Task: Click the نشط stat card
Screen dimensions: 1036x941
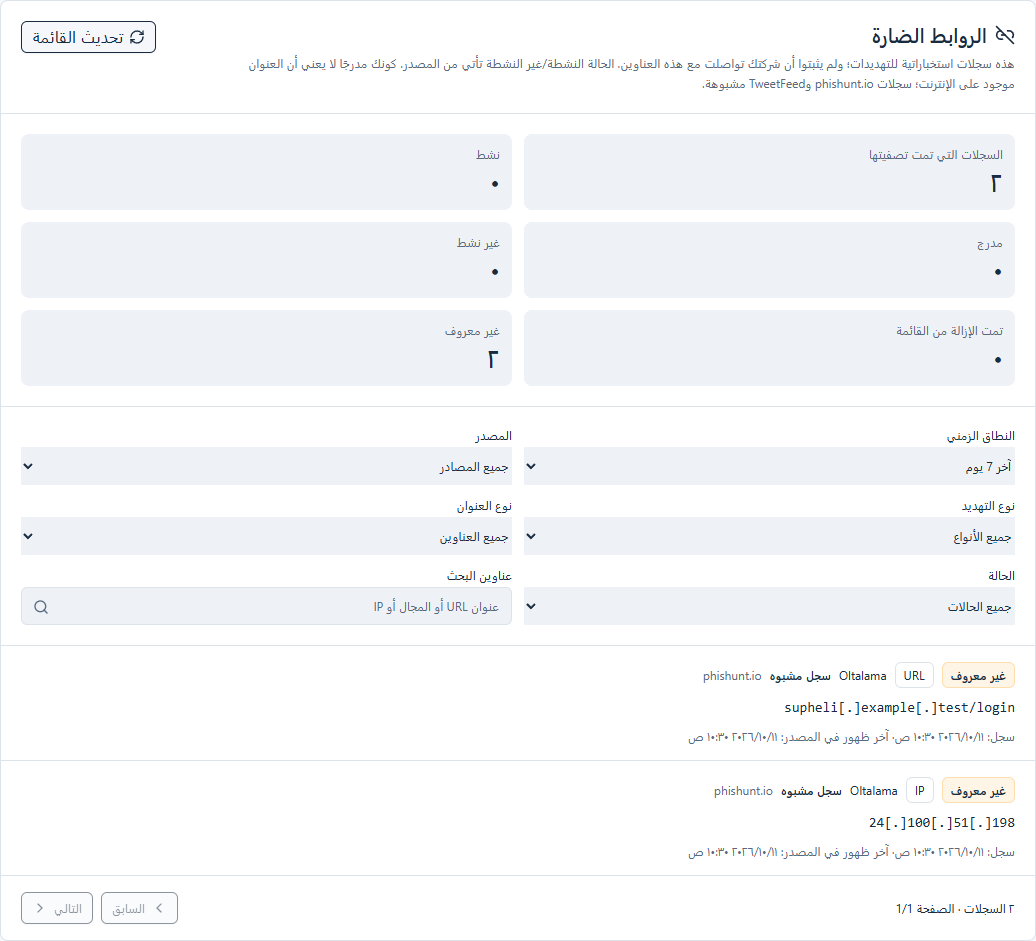Action: 266,172
